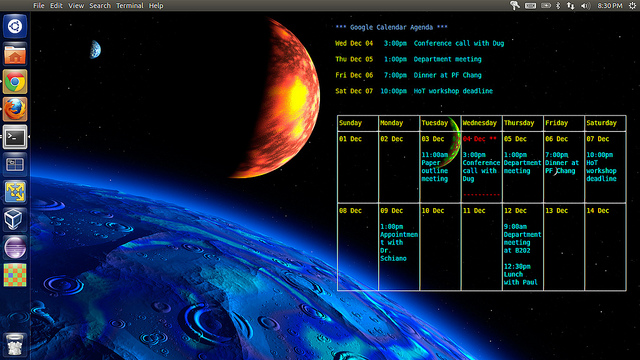The width and height of the screenshot is (640, 360).
Task: Launch Firefox from the launcher
Action: [15, 109]
